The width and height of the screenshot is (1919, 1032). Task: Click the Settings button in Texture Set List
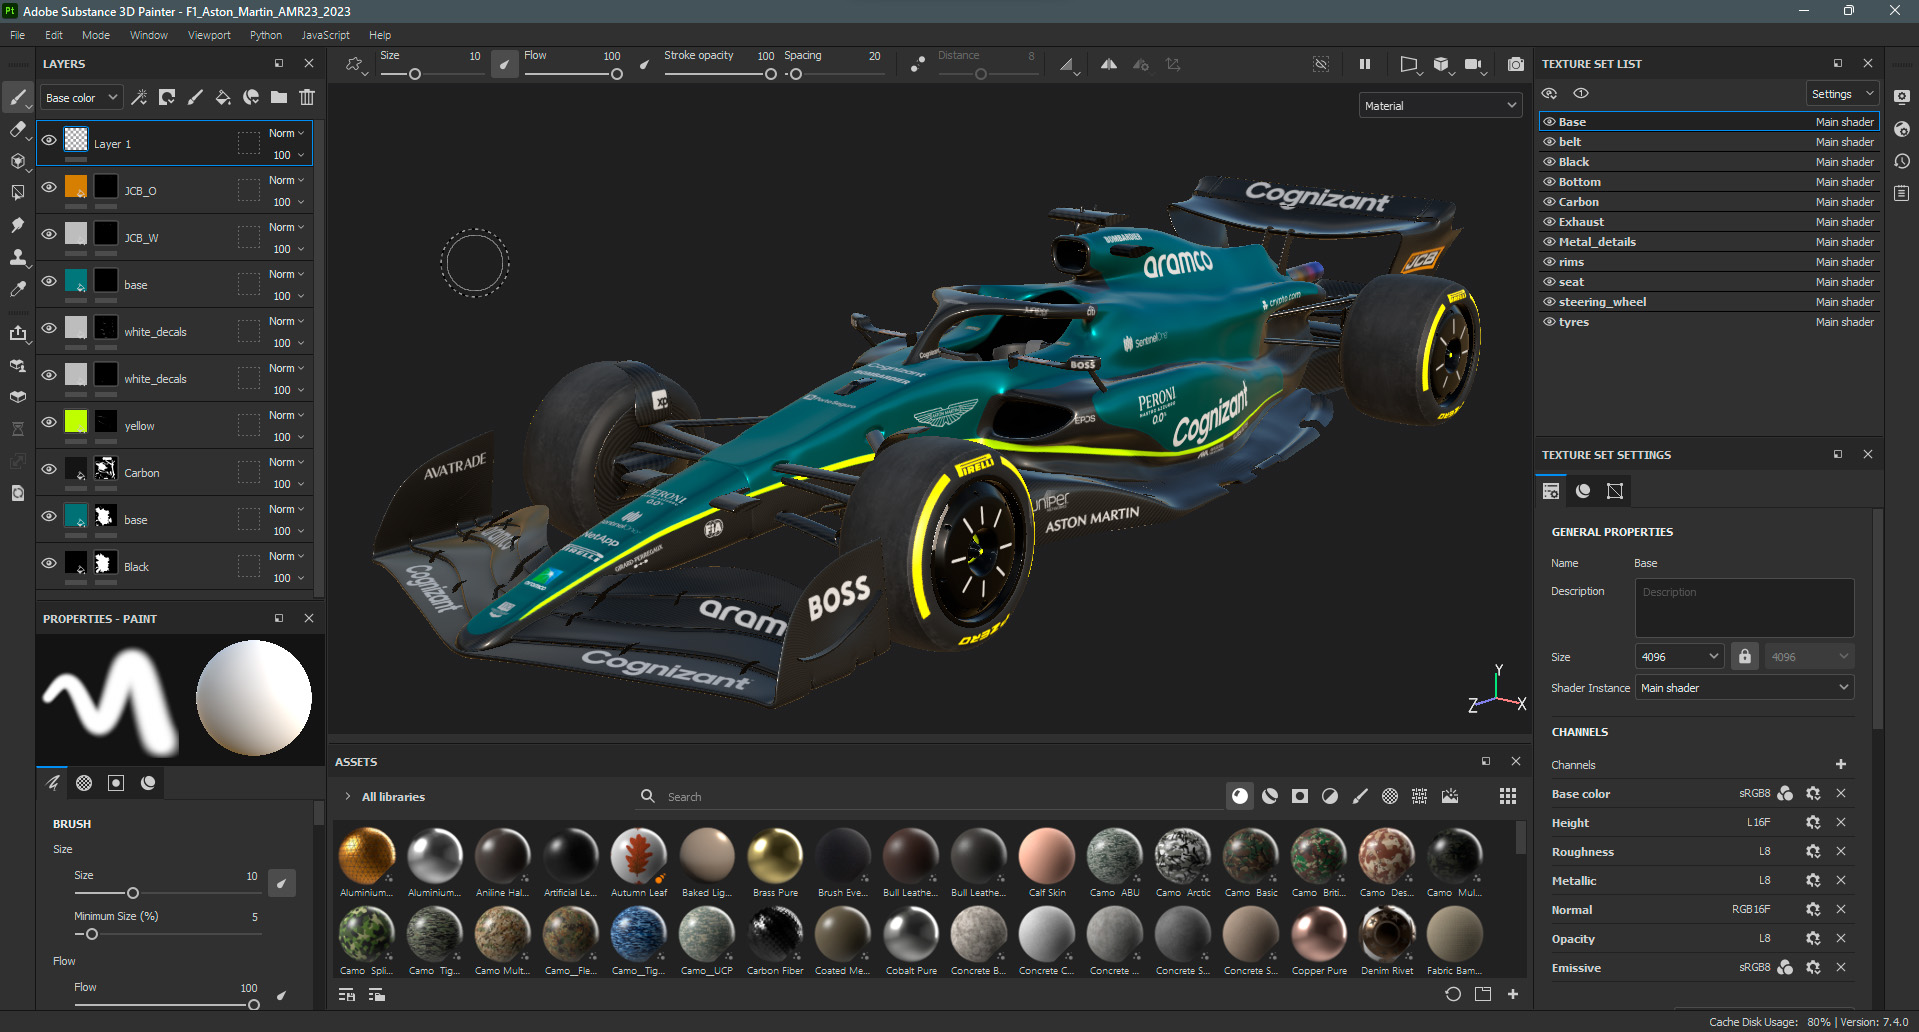click(x=1841, y=94)
